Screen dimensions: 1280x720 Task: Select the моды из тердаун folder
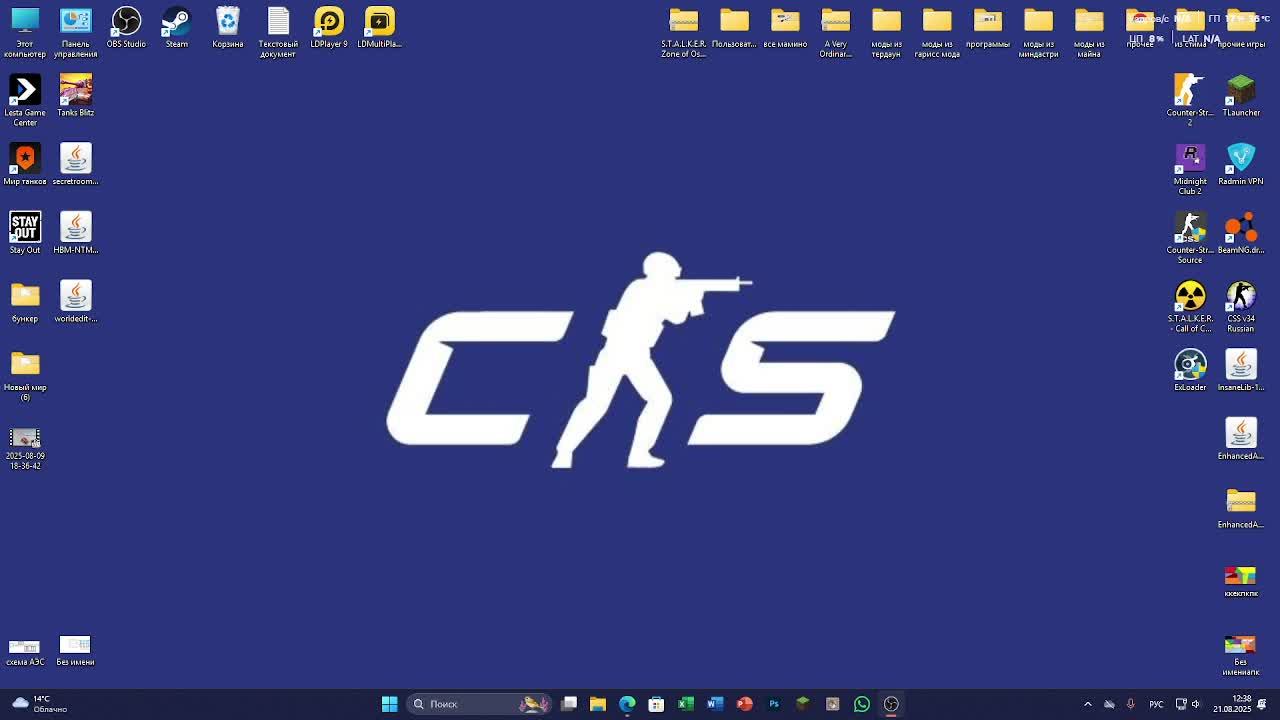887,32
